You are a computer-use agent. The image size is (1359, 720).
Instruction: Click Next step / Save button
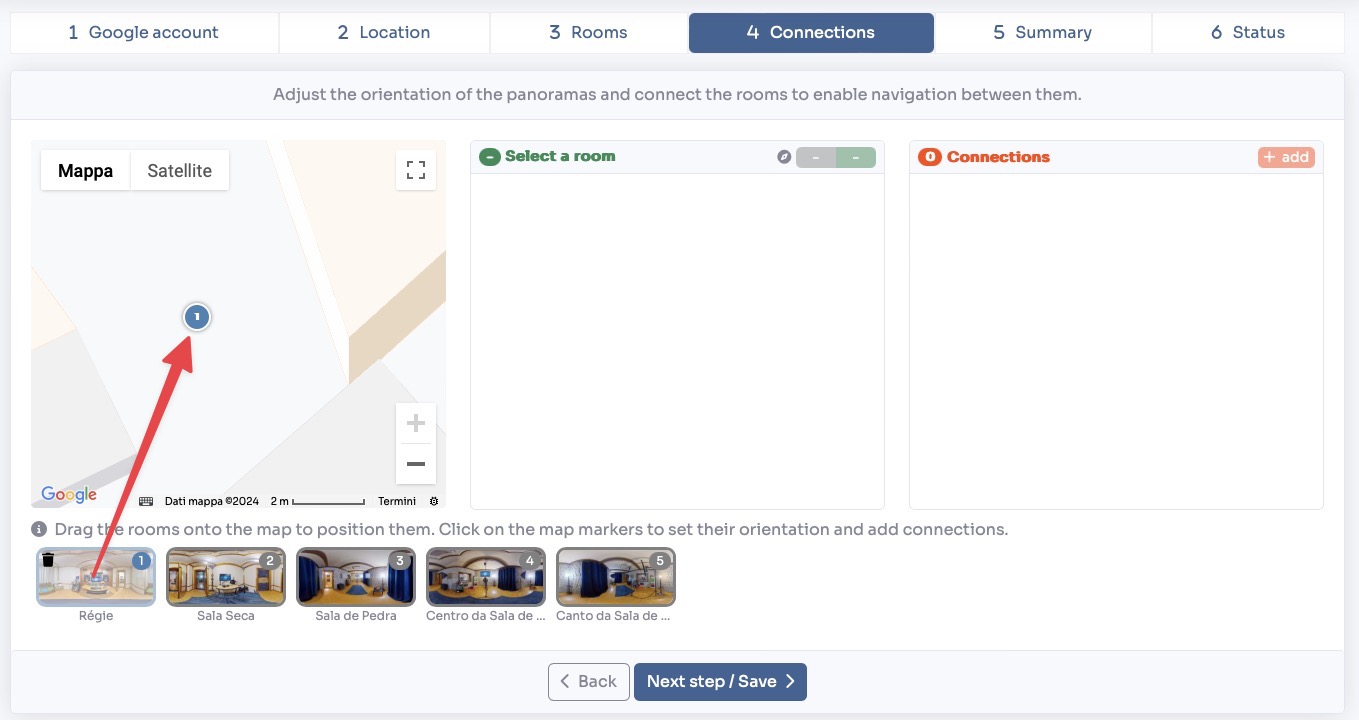720,682
